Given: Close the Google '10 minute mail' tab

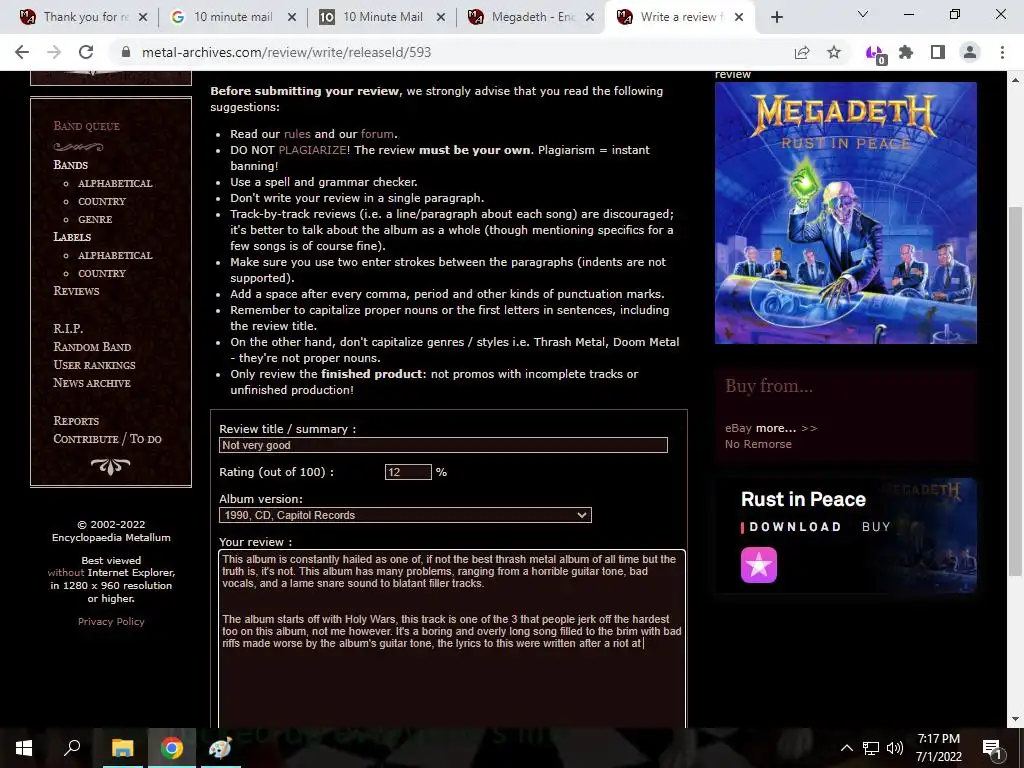Looking at the screenshot, I should click(x=293, y=17).
